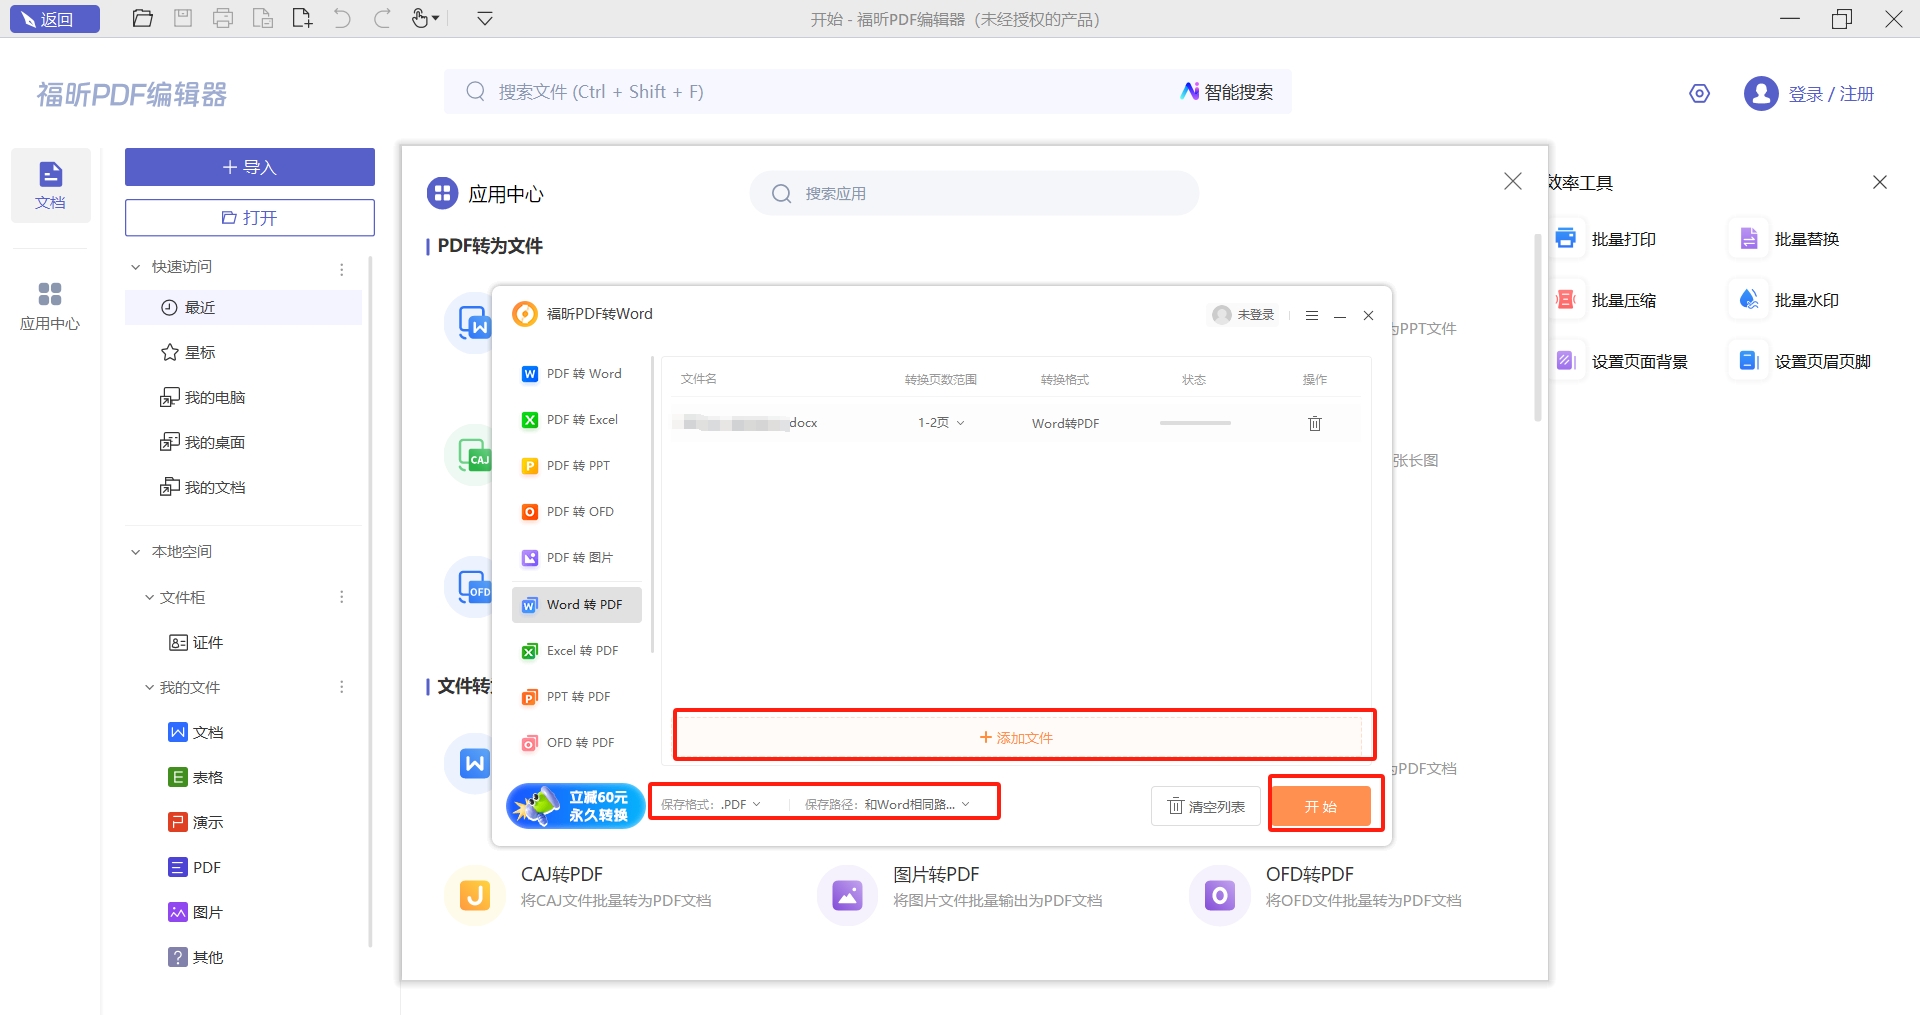Click the Save disk icon in title toolbar

pos(183,18)
